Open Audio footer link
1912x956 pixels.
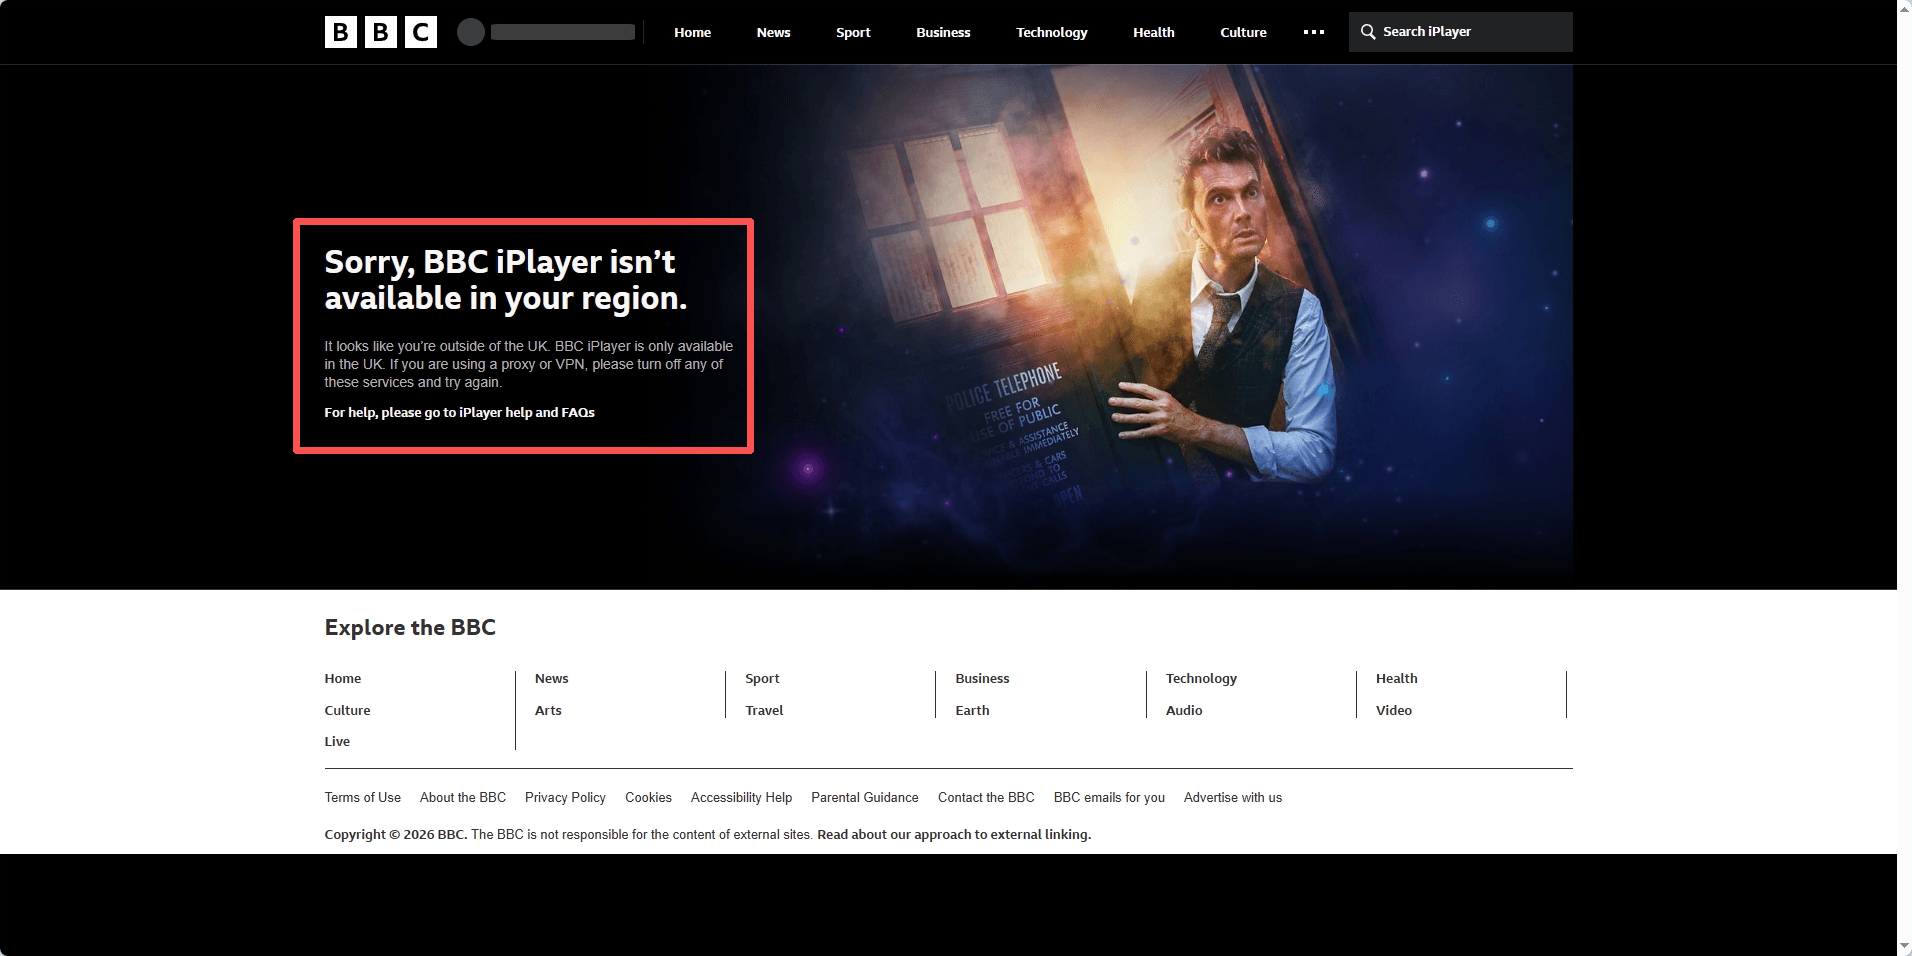point(1184,710)
